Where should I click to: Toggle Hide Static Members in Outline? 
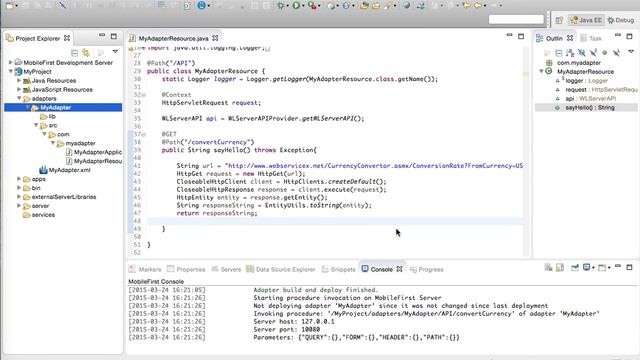click(x=593, y=53)
